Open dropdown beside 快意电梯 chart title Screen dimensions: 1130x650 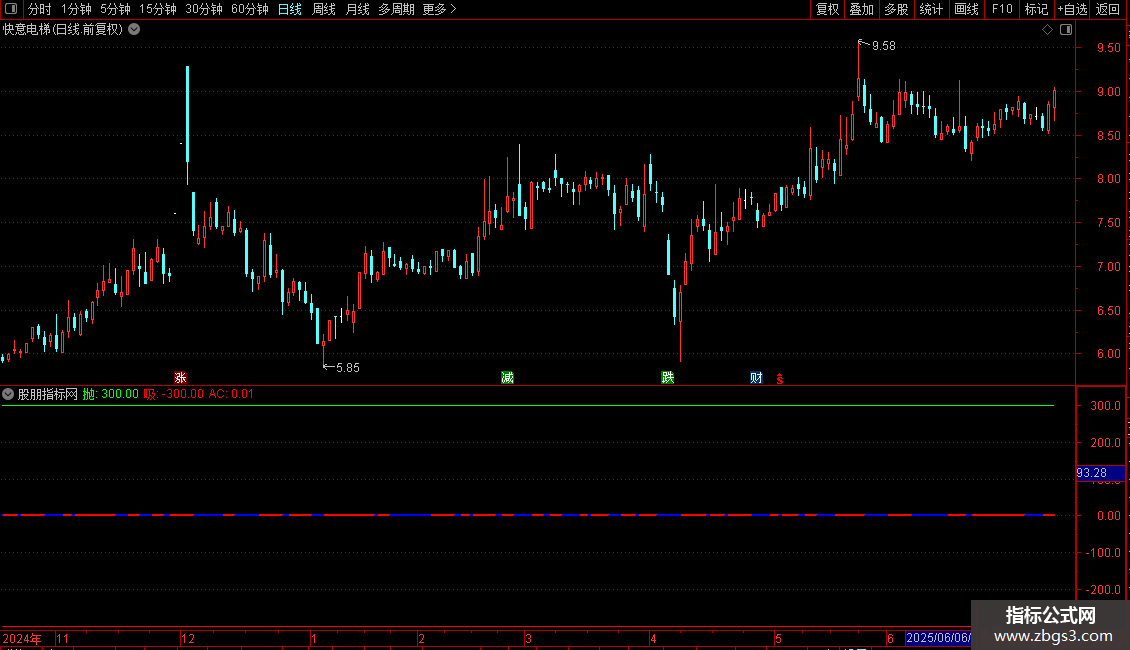coord(134,30)
